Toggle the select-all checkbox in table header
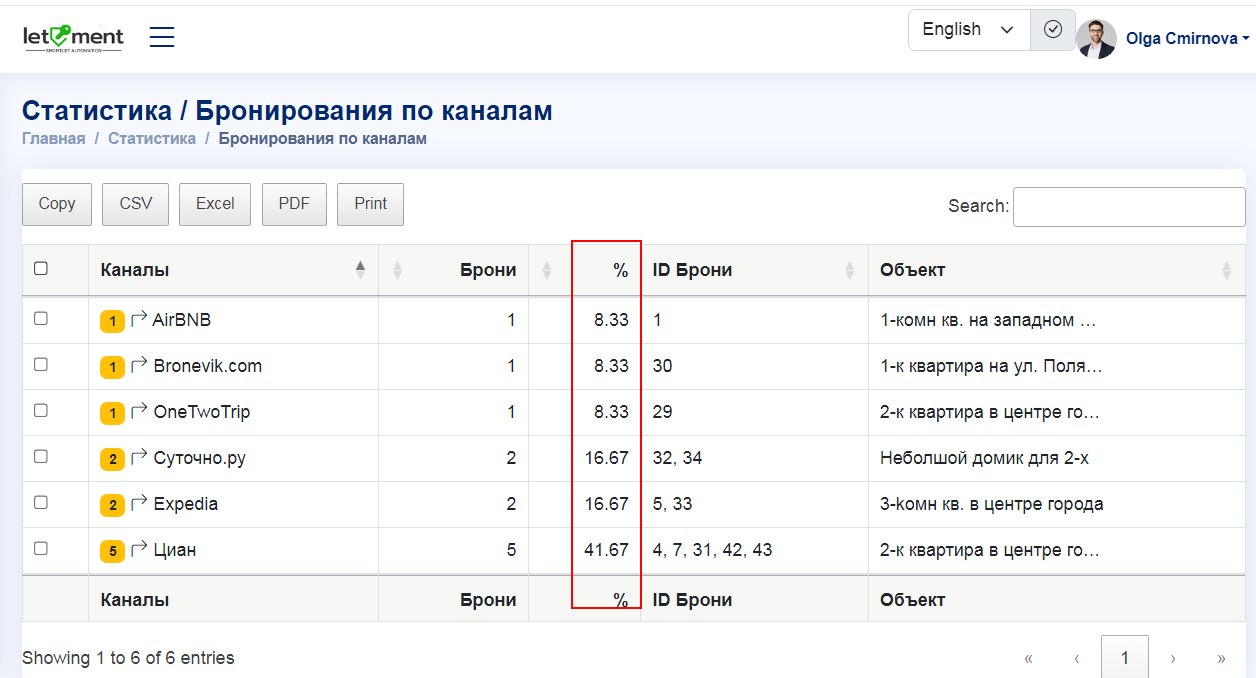Viewport: 1256px width, 678px height. (x=41, y=268)
